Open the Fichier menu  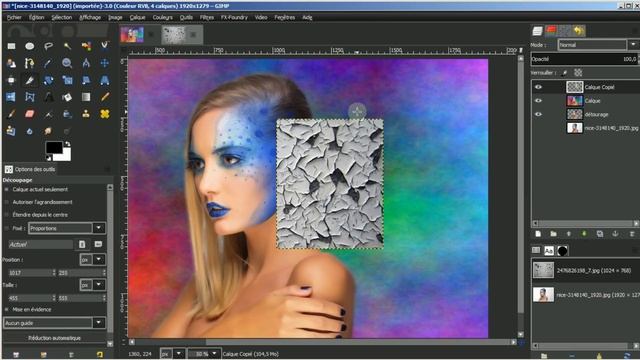(14, 17)
